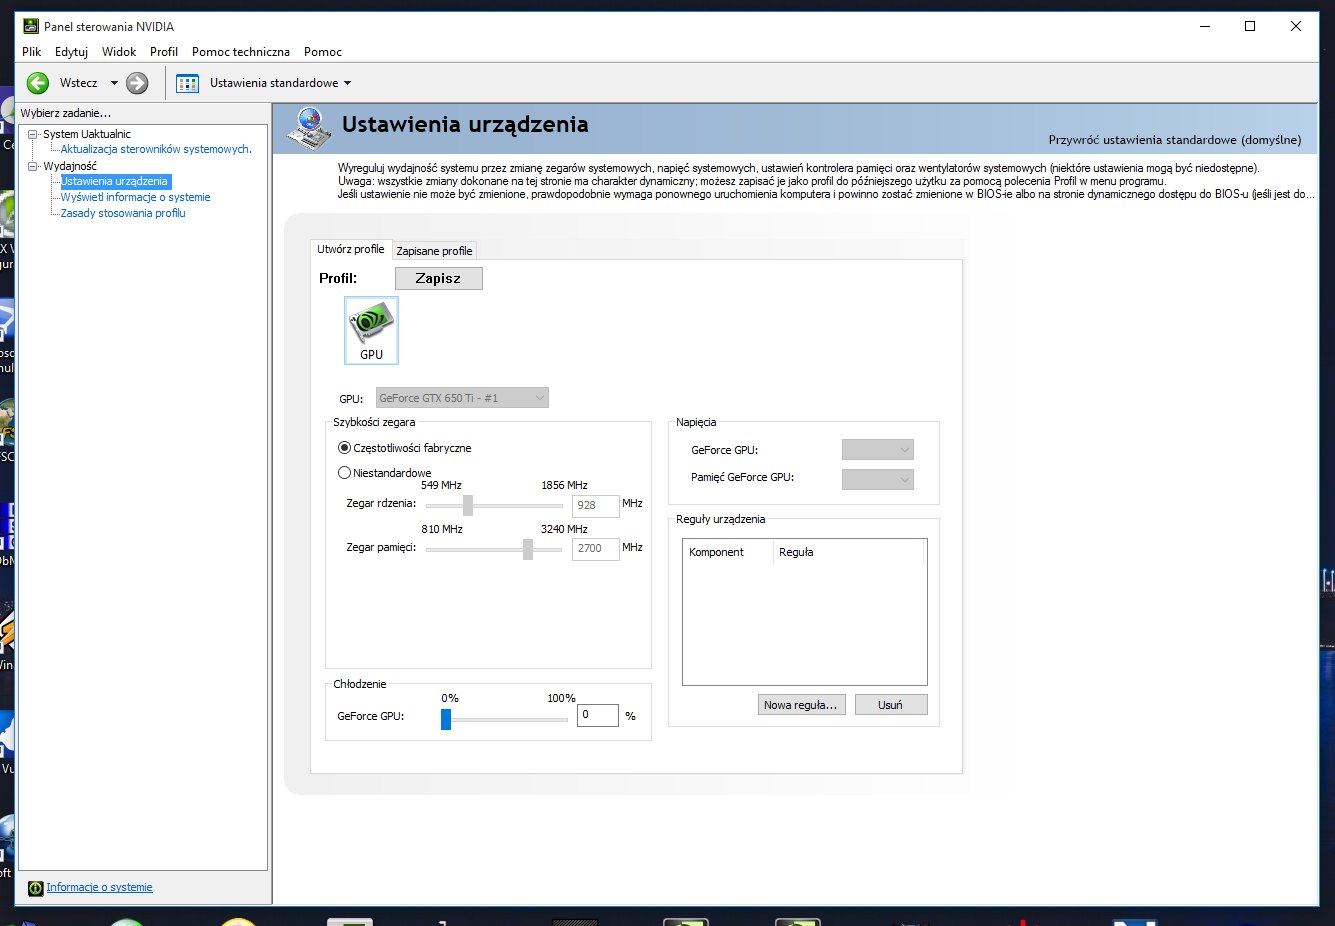
Task: Open the Pomoc techniczna menu
Action: point(241,52)
